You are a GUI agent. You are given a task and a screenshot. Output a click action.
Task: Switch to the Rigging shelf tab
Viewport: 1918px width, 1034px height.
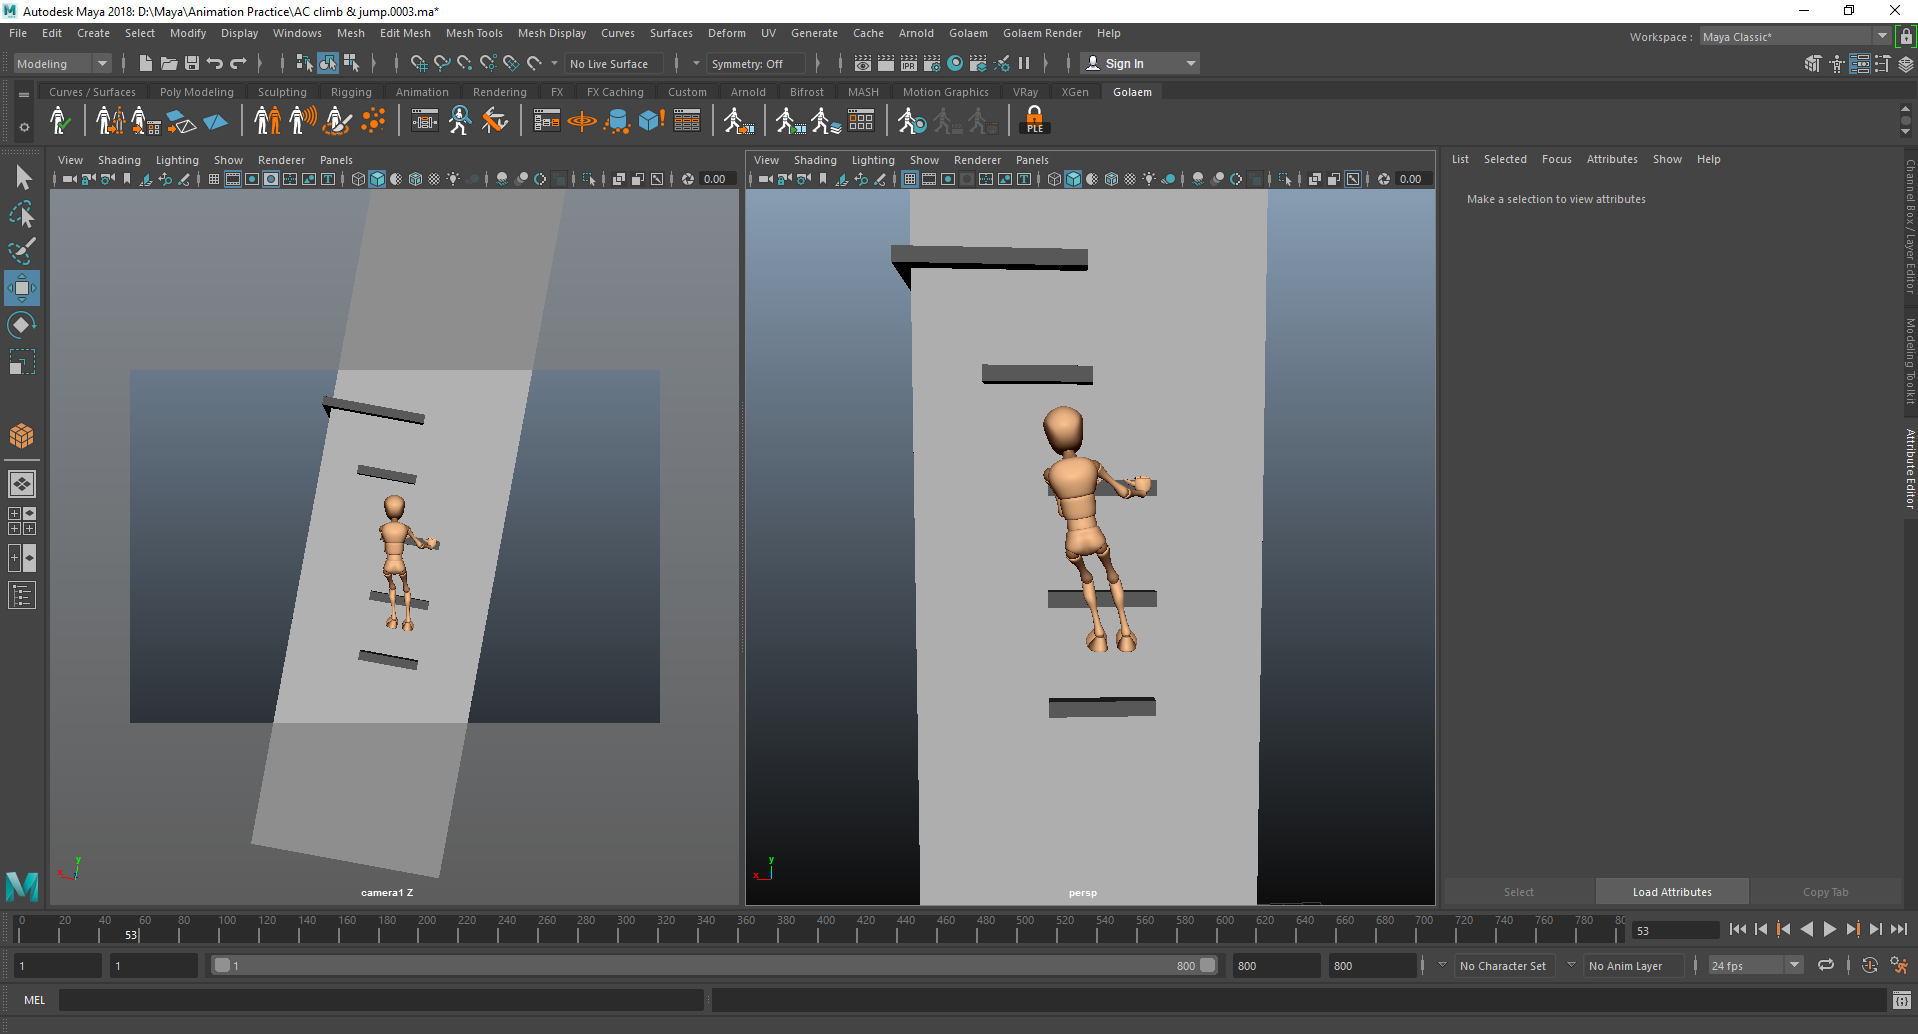coord(351,91)
